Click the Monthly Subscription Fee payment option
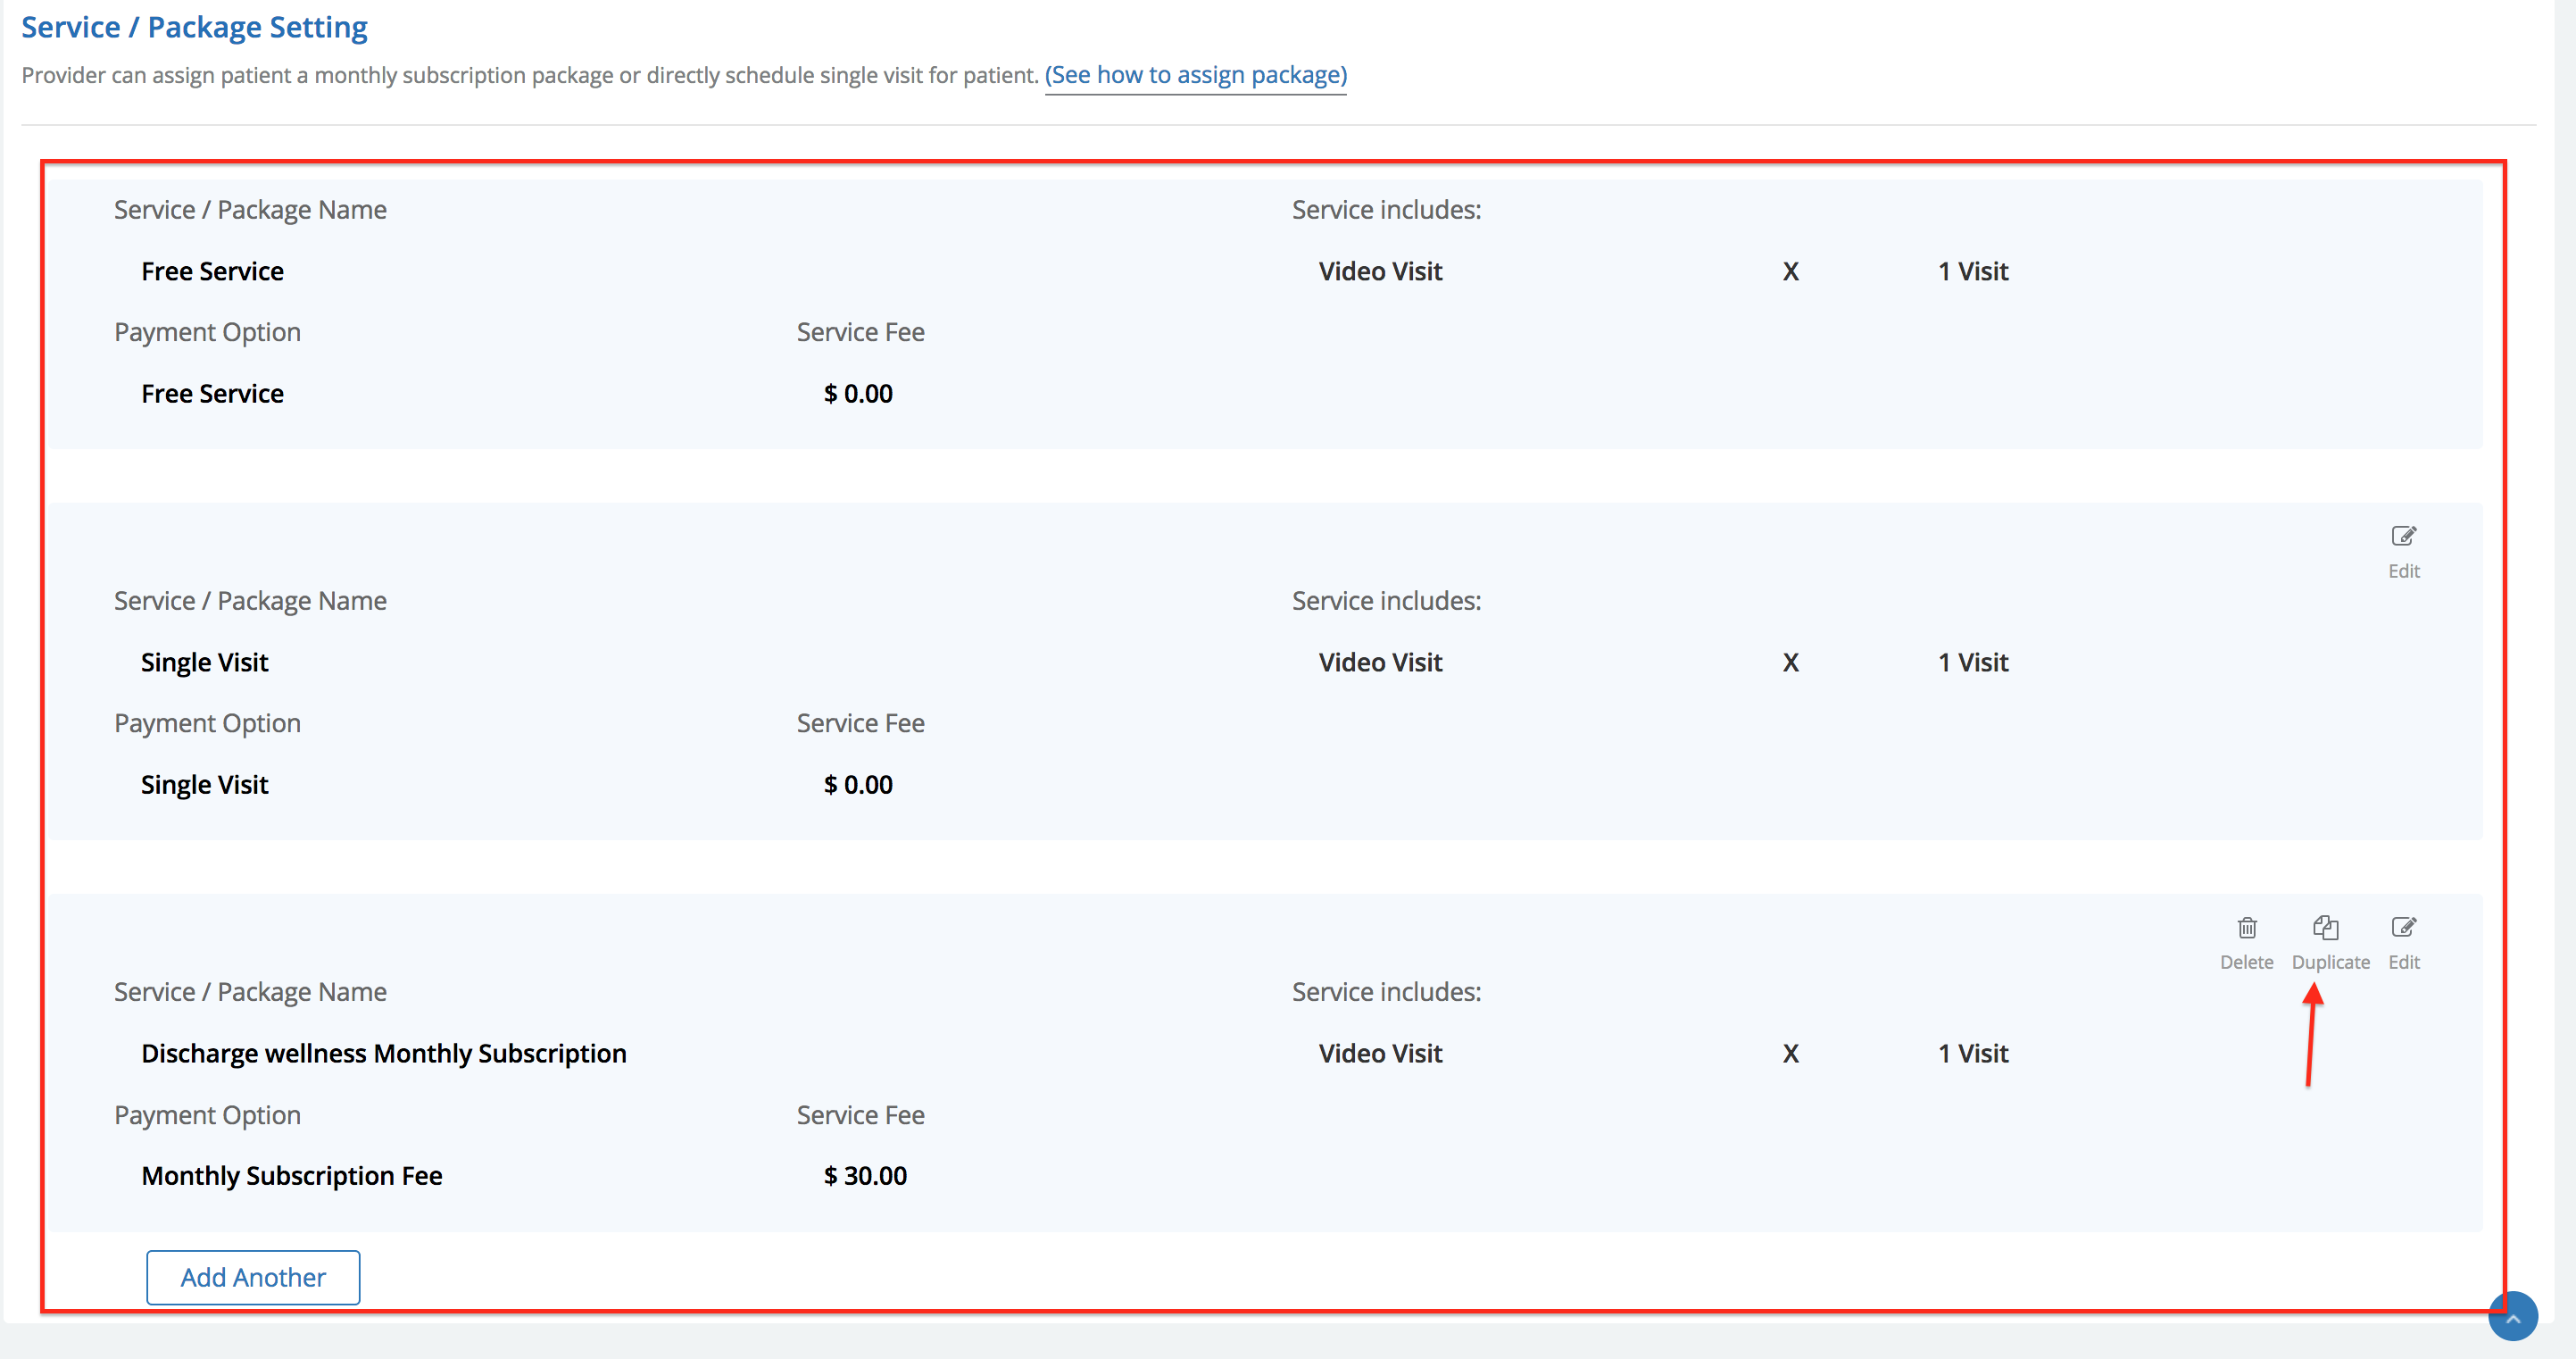2576x1359 pixels. click(291, 1175)
